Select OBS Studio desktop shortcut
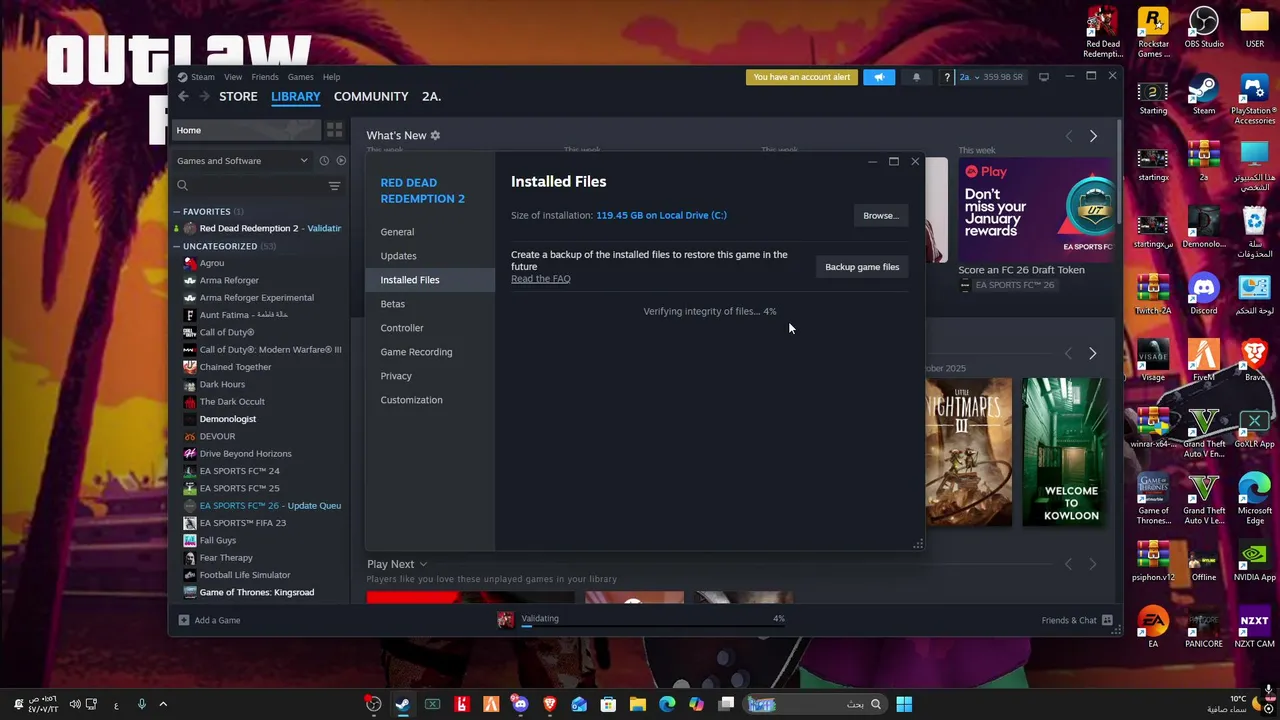 1204,28
